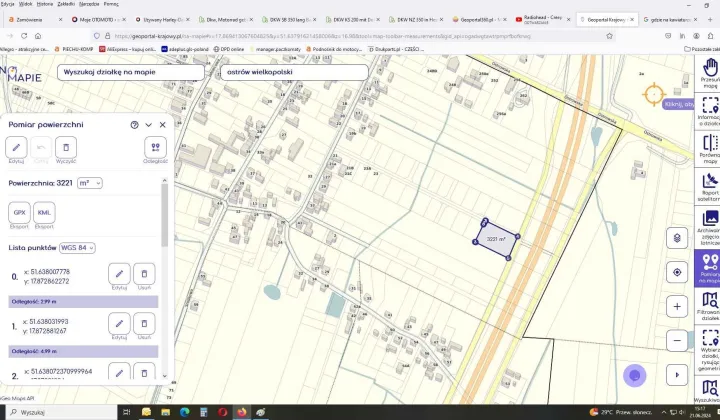
Task: Open the area unit m² dropdown
Action: (90, 183)
